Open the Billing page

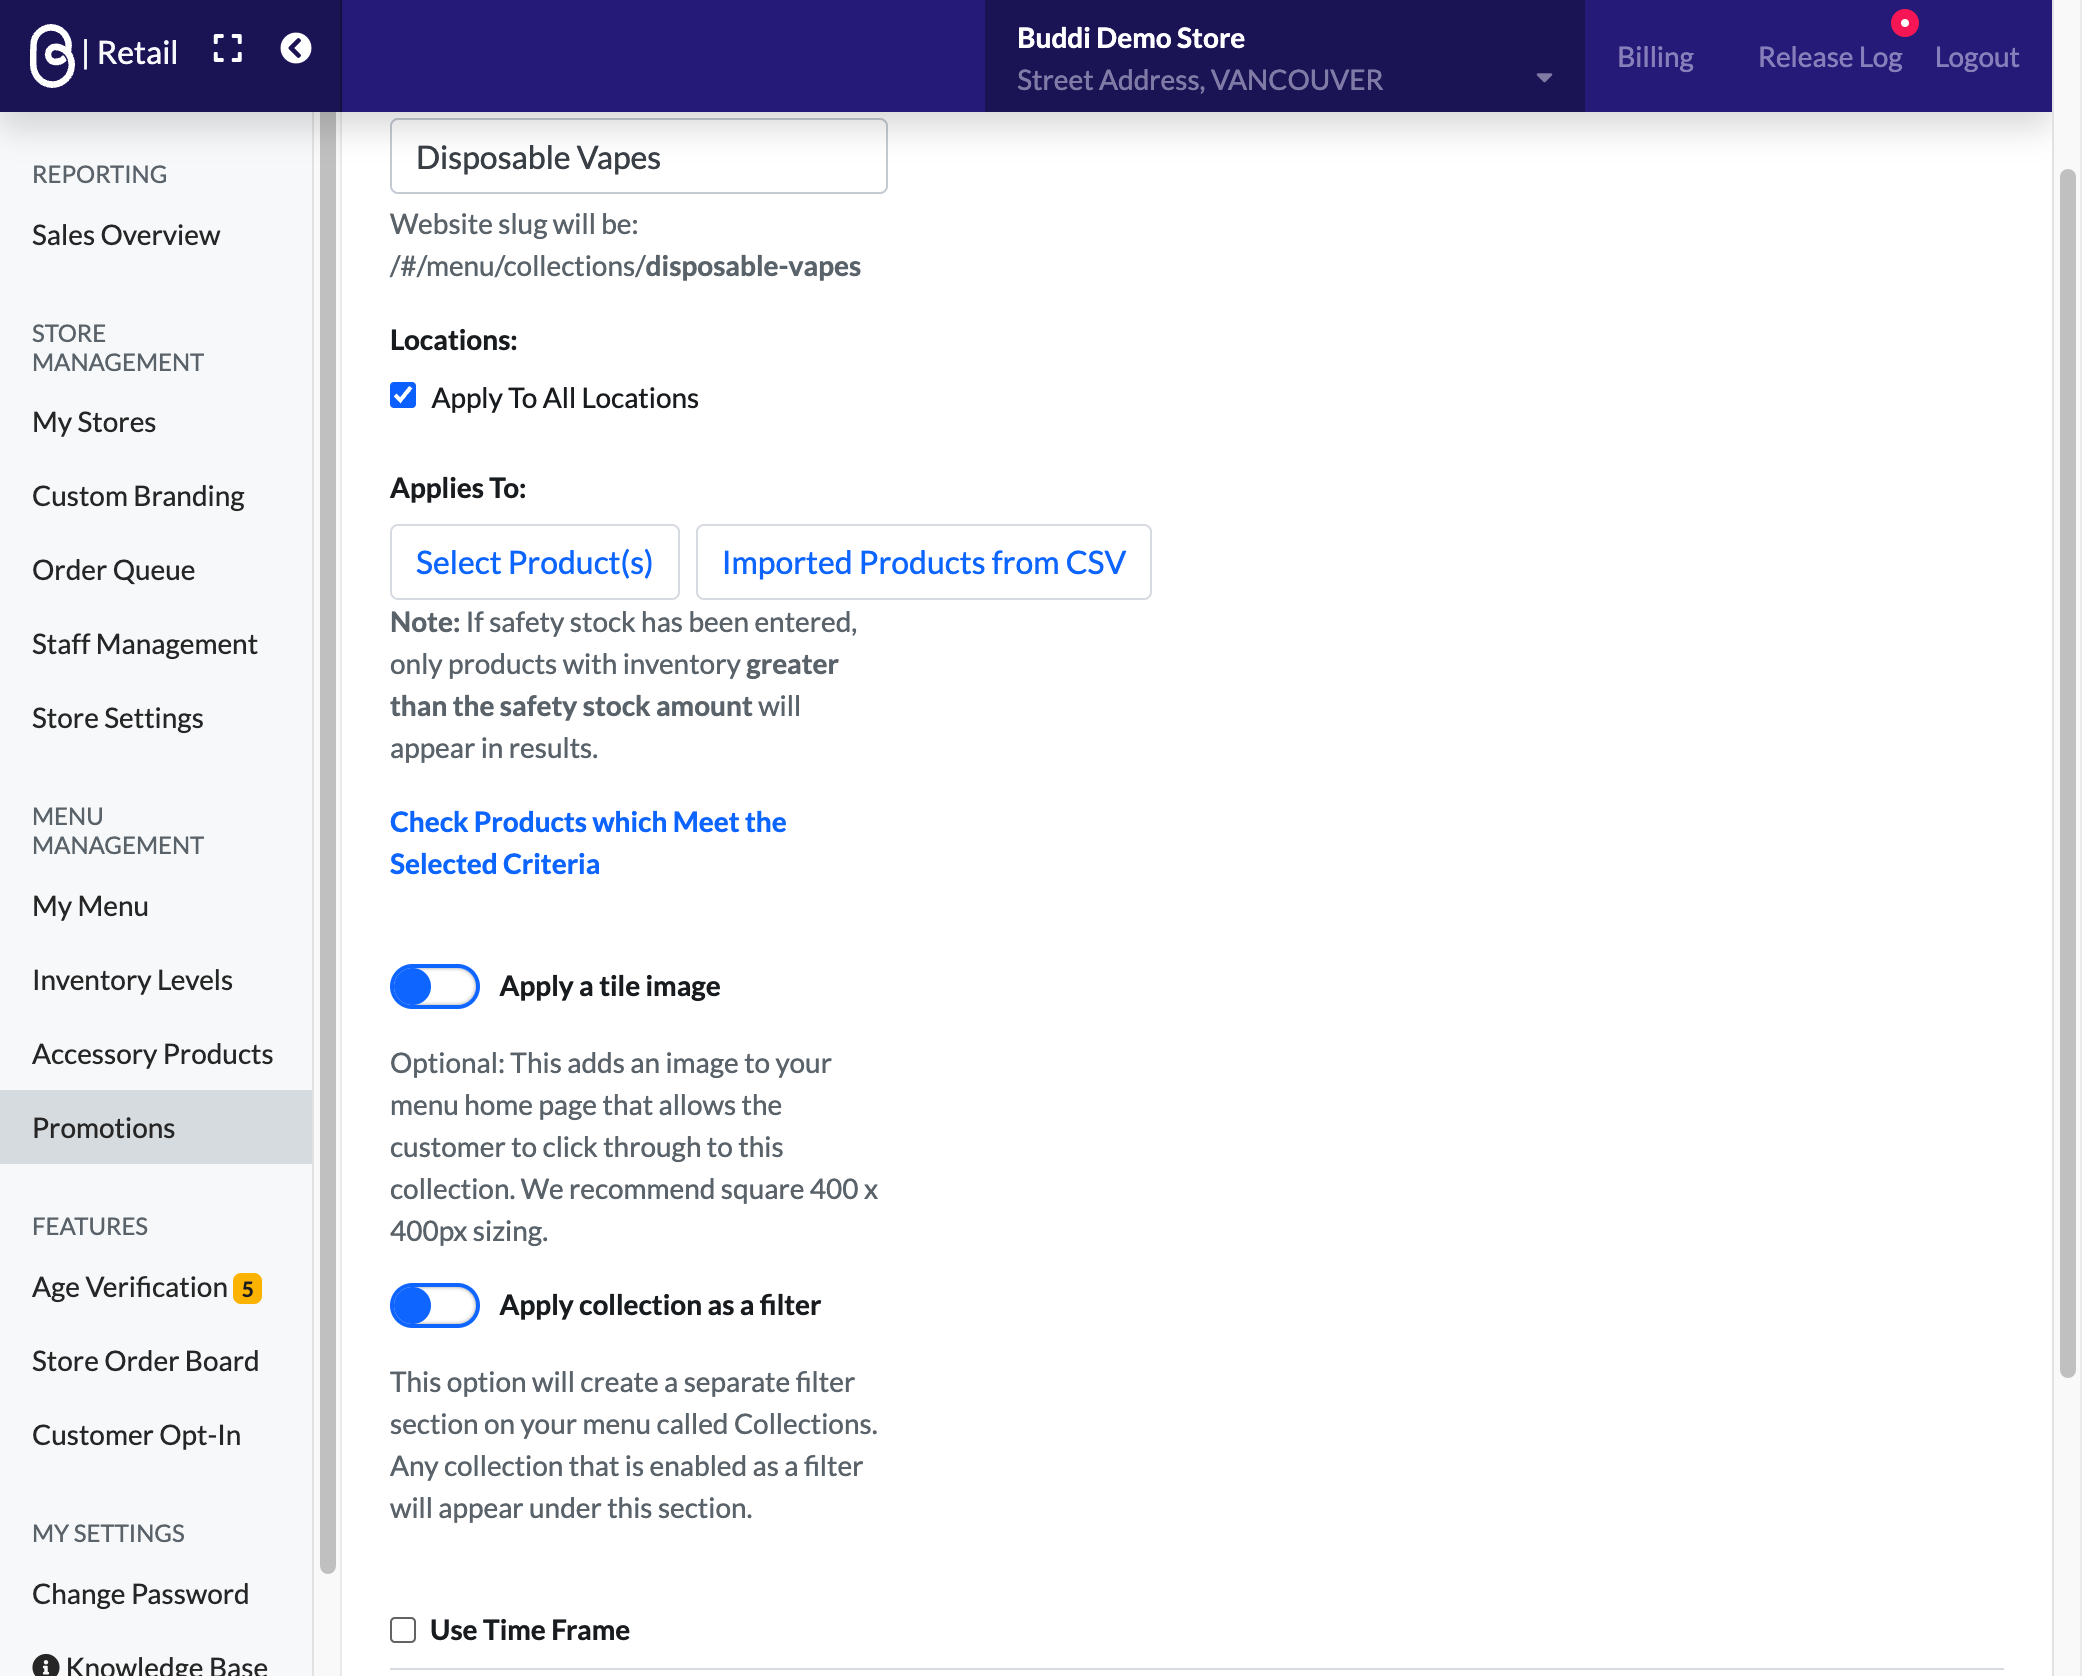click(x=1655, y=57)
